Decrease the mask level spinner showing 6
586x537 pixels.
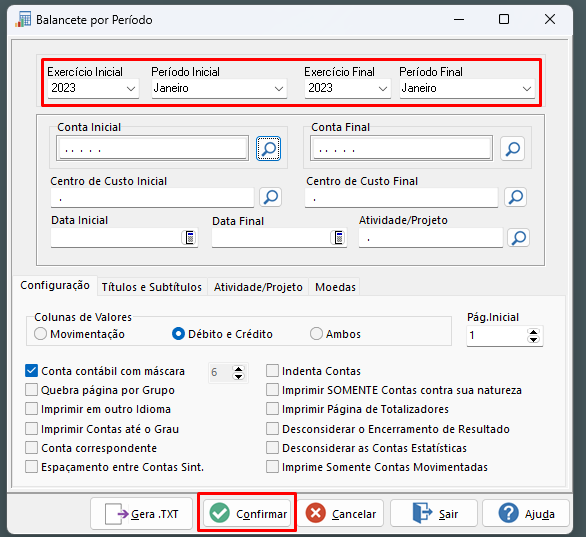tap(238, 376)
